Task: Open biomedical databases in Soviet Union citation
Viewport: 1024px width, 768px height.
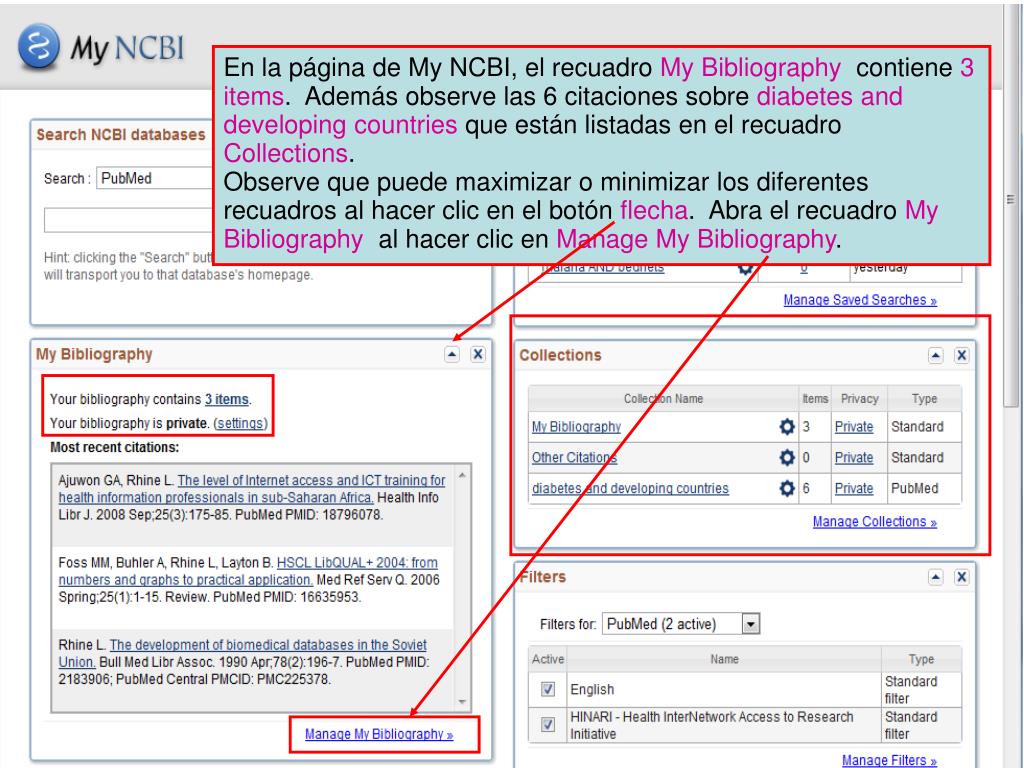Action: pos(242,653)
